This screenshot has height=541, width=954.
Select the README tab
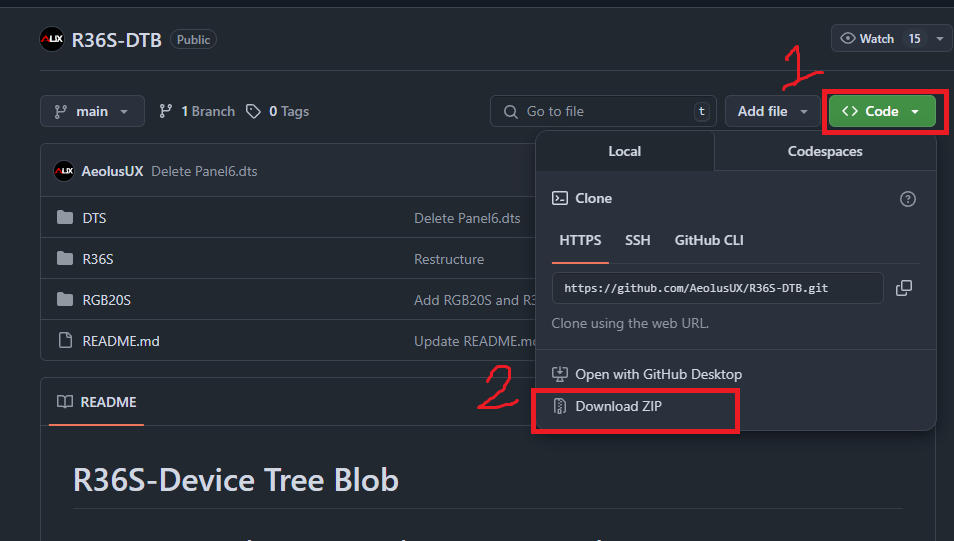point(96,402)
